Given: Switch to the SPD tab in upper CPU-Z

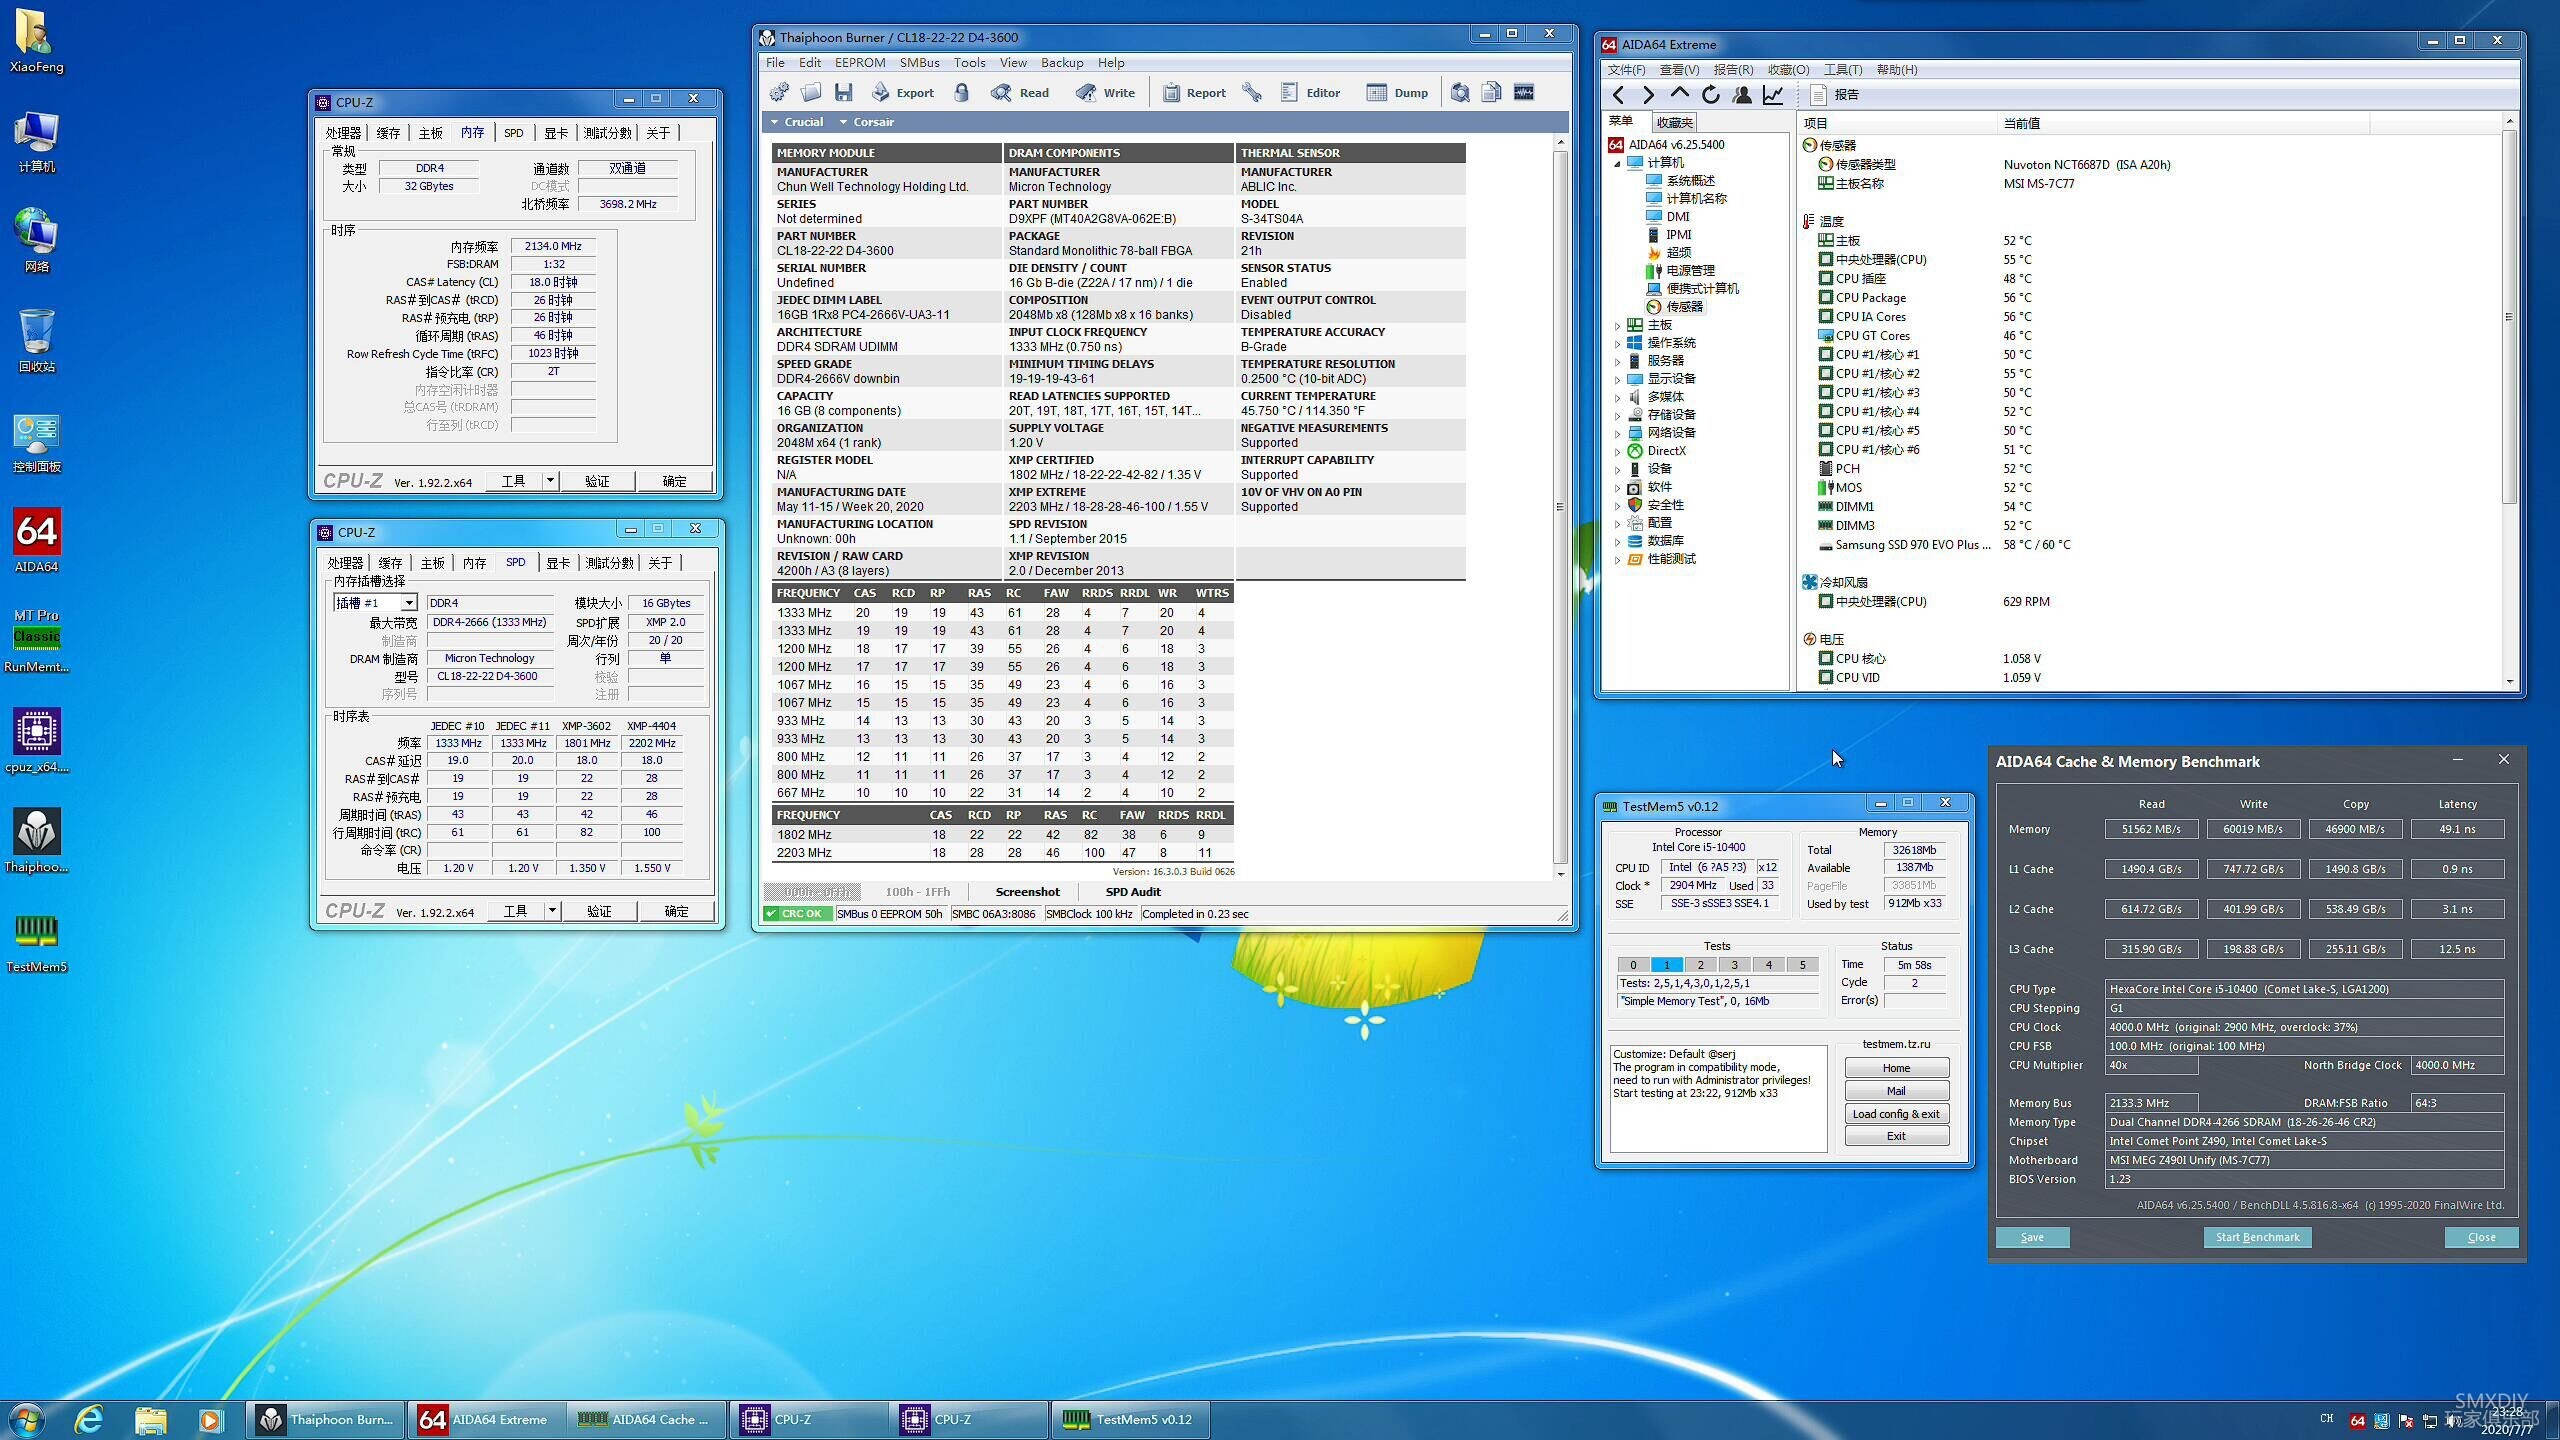Looking at the screenshot, I should (x=514, y=133).
